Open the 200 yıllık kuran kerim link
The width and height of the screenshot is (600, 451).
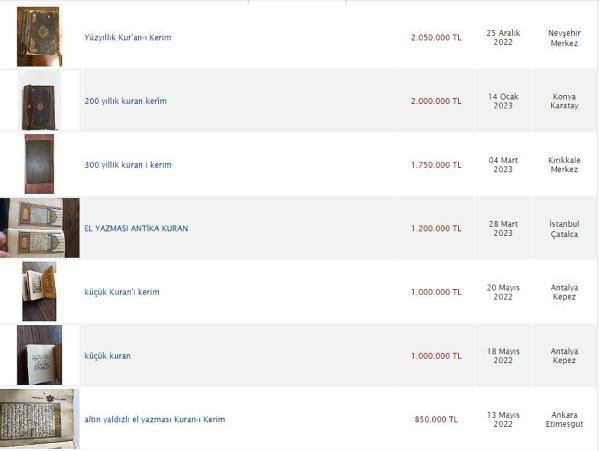click(126, 101)
